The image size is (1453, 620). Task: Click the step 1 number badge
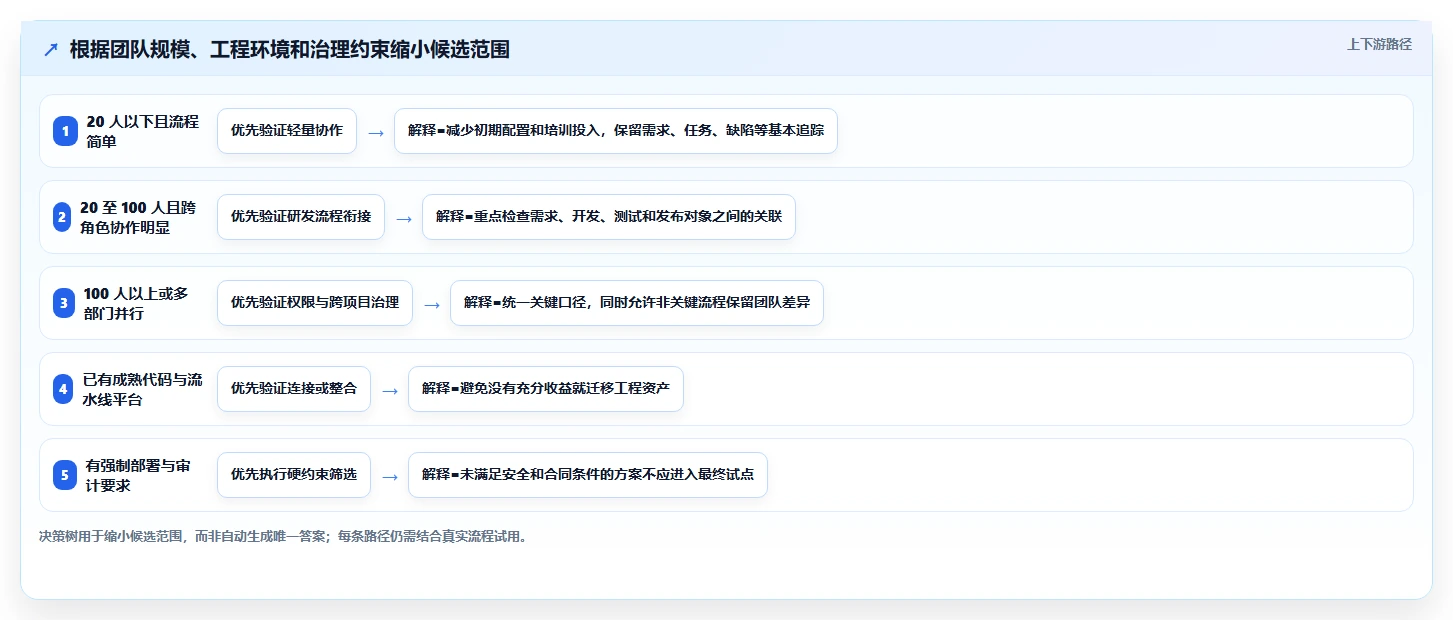click(x=65, y=131)
